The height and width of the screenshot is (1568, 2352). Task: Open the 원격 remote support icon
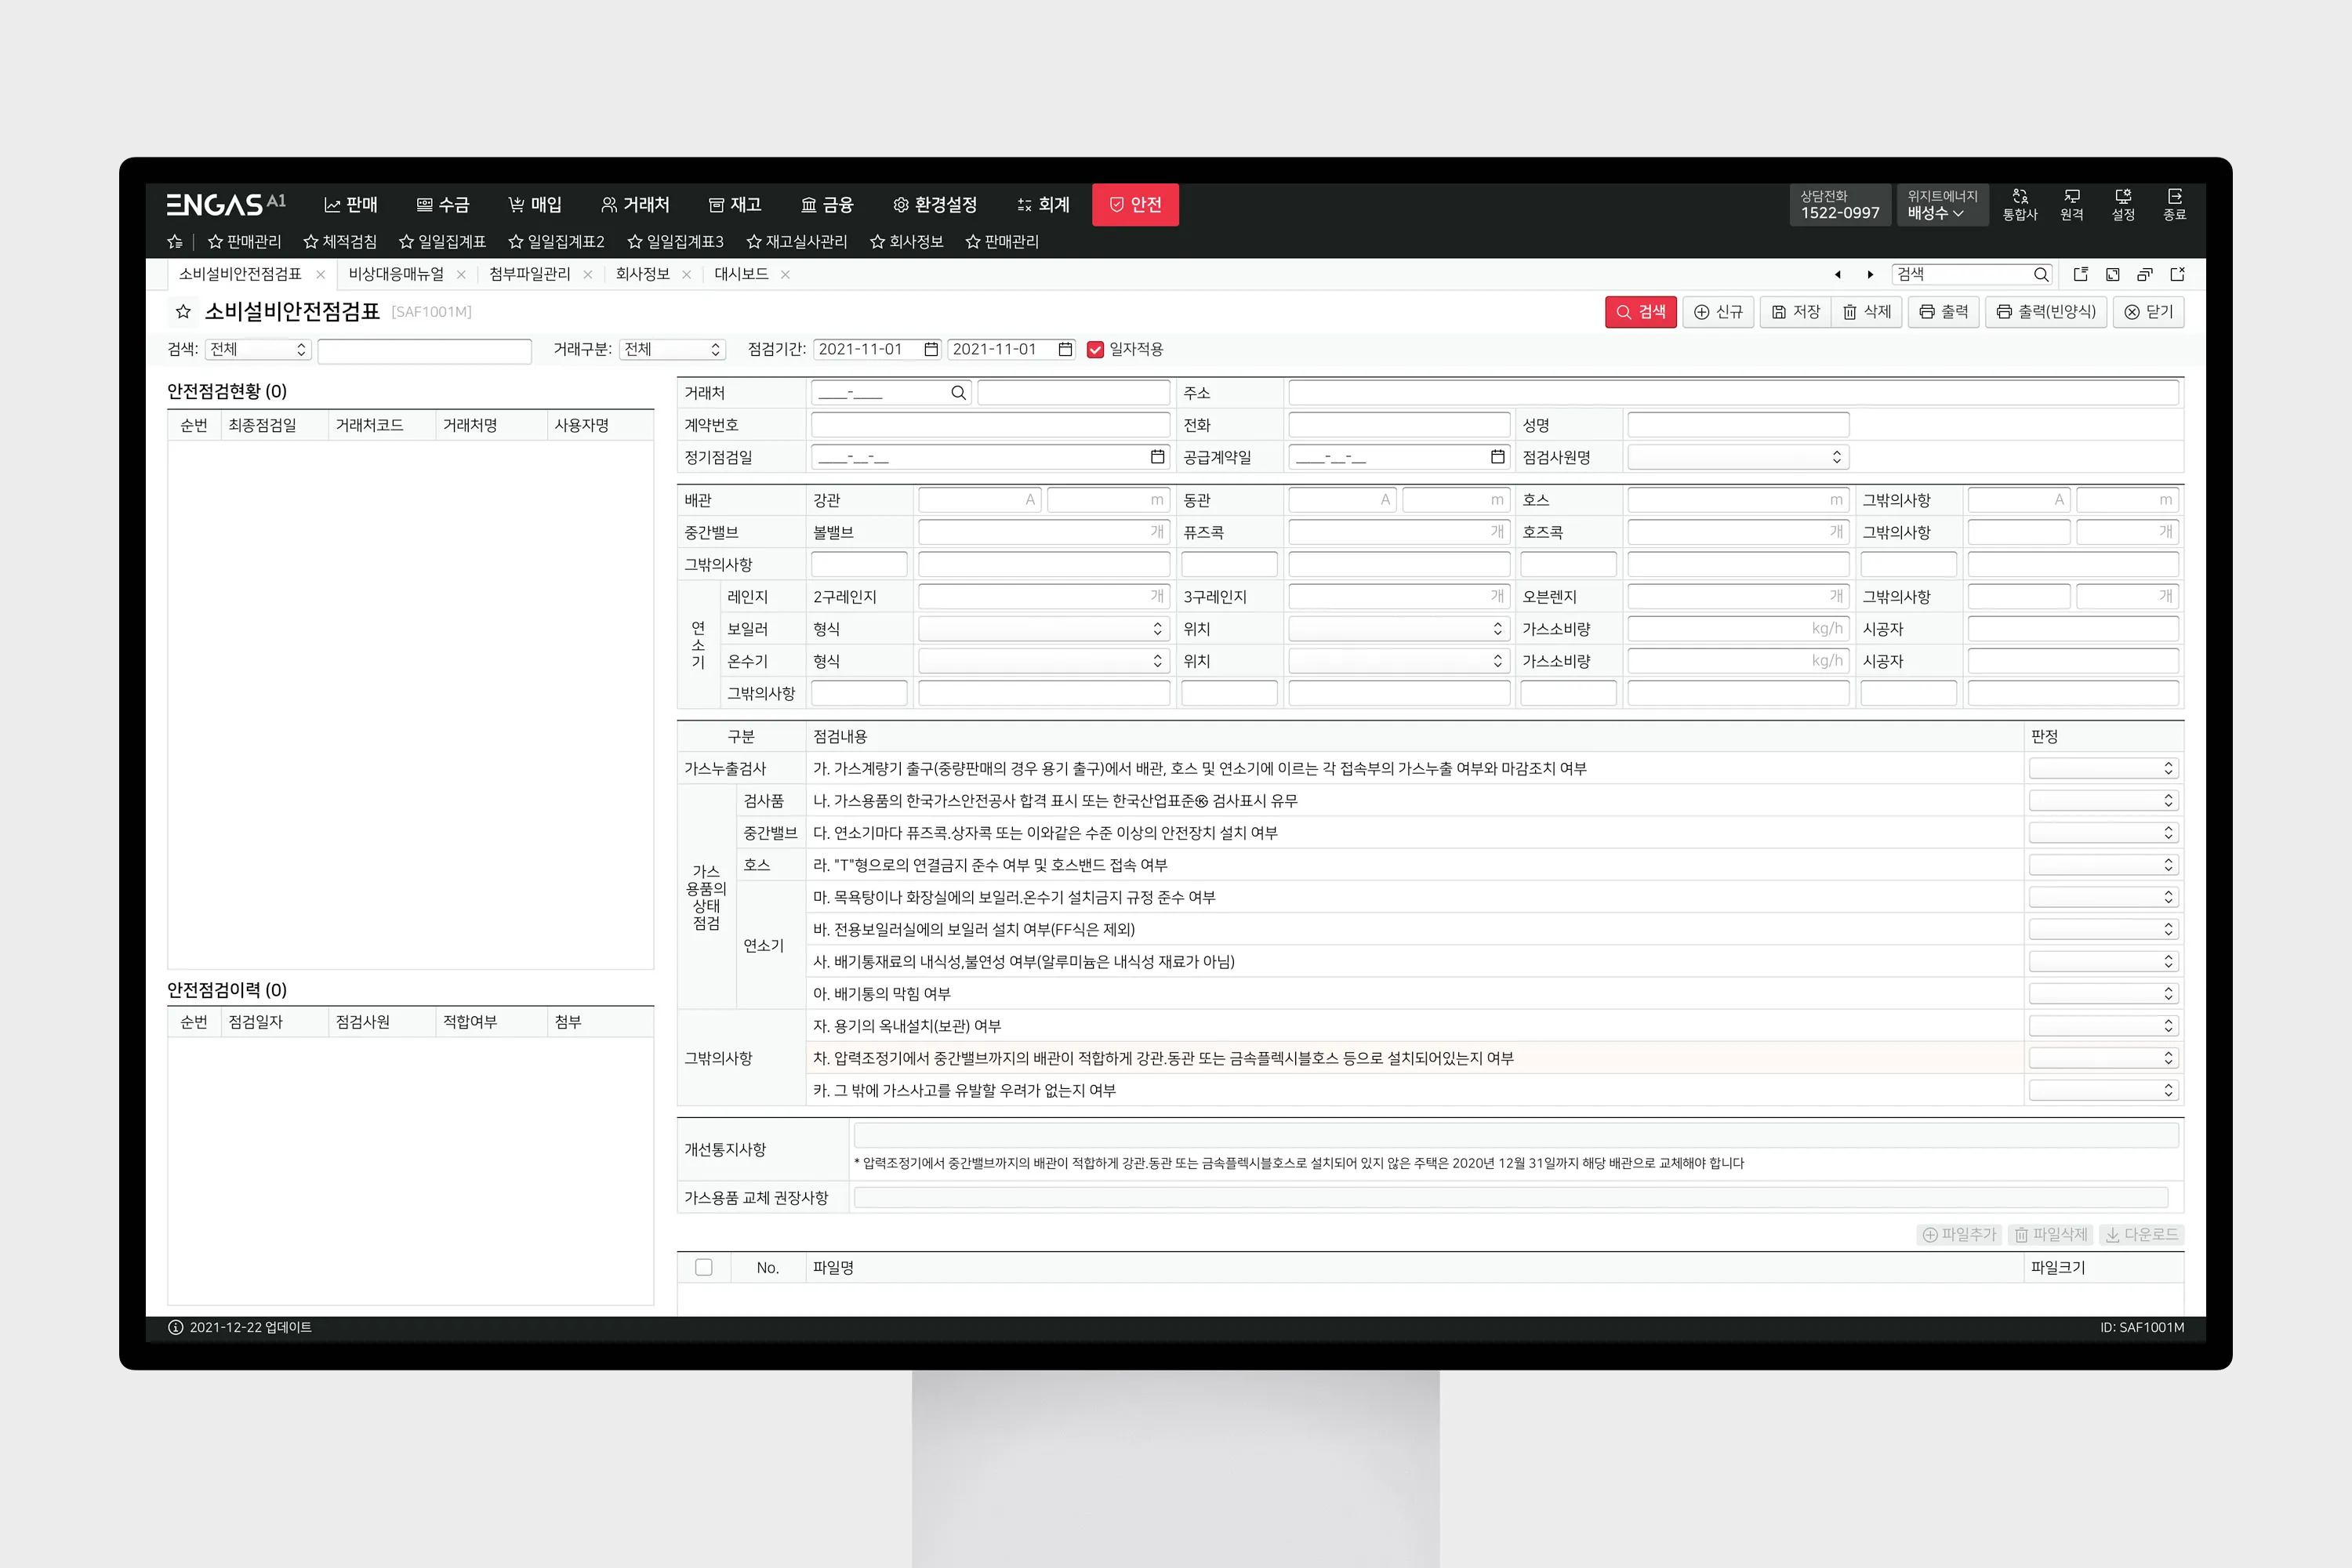click(x=2071, y=204)
